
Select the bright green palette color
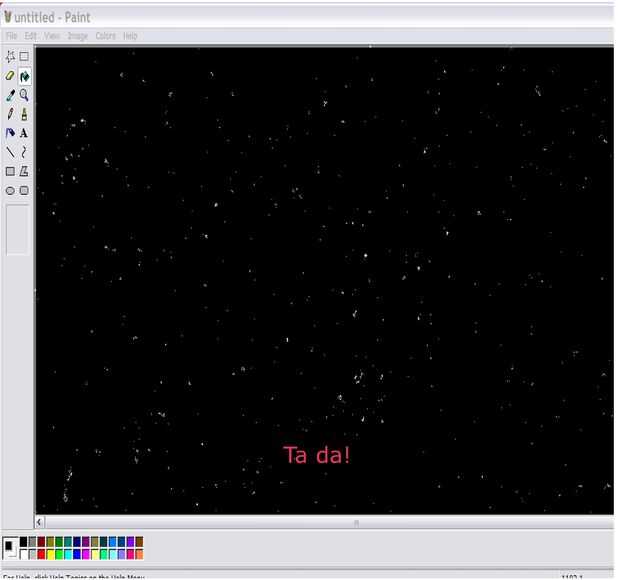[59, 554]
